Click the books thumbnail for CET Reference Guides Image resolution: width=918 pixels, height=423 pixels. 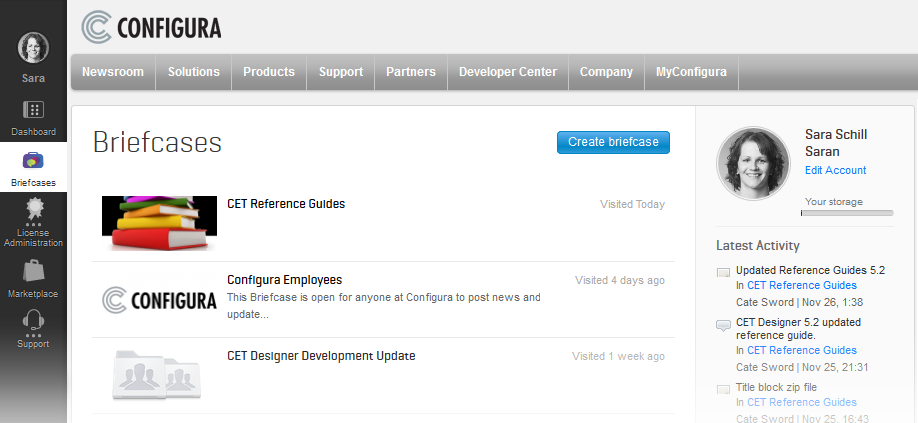coord(160,222)
